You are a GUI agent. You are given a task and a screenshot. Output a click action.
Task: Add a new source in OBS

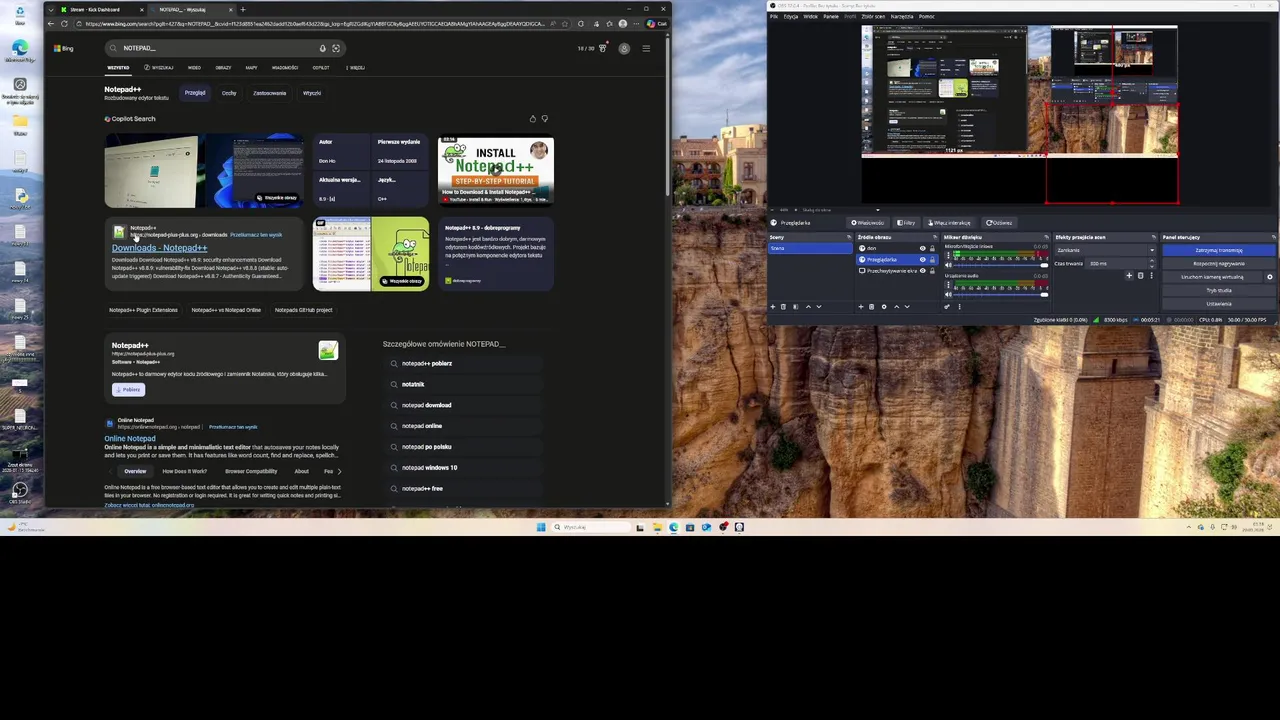click(861, 307)
